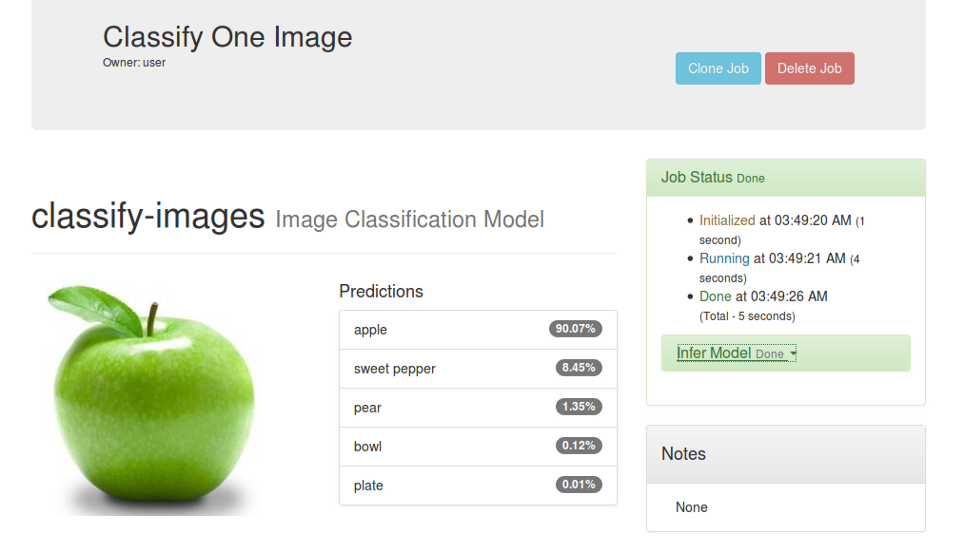
Task: Click the Initialized status entry
Action: (727, 220)
